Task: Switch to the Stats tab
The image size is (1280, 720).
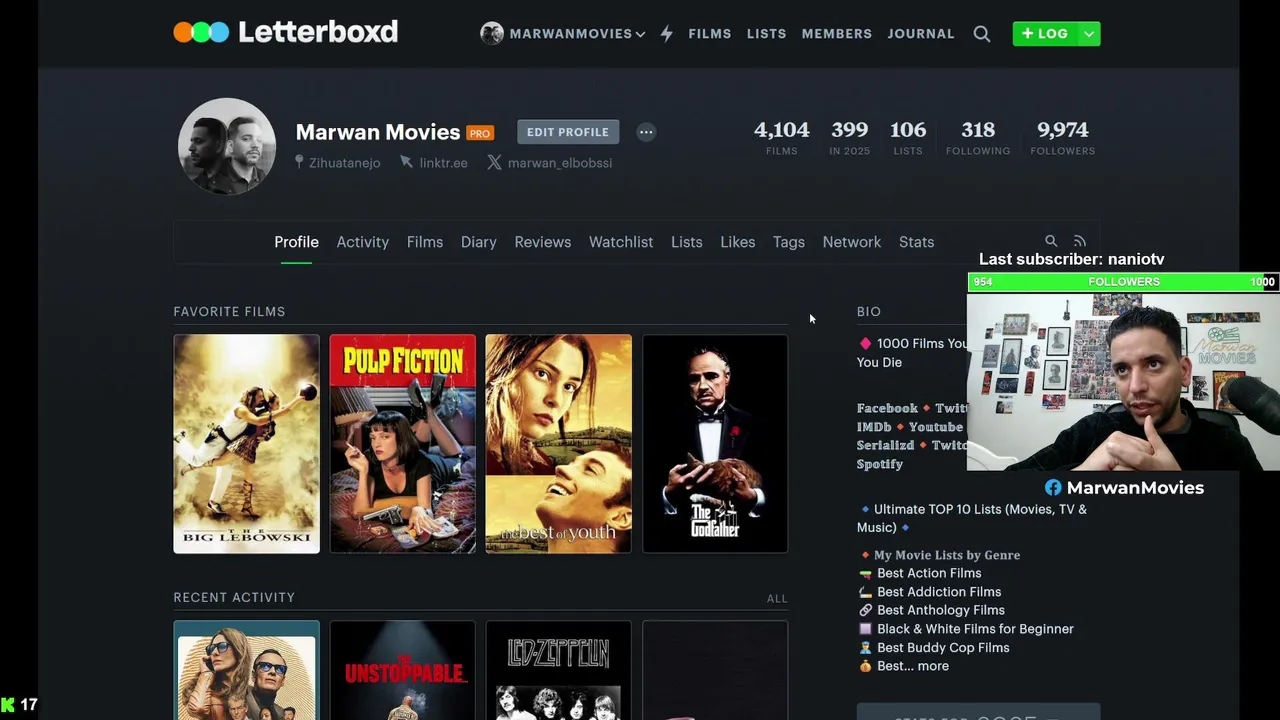Action: click(916, 242)
